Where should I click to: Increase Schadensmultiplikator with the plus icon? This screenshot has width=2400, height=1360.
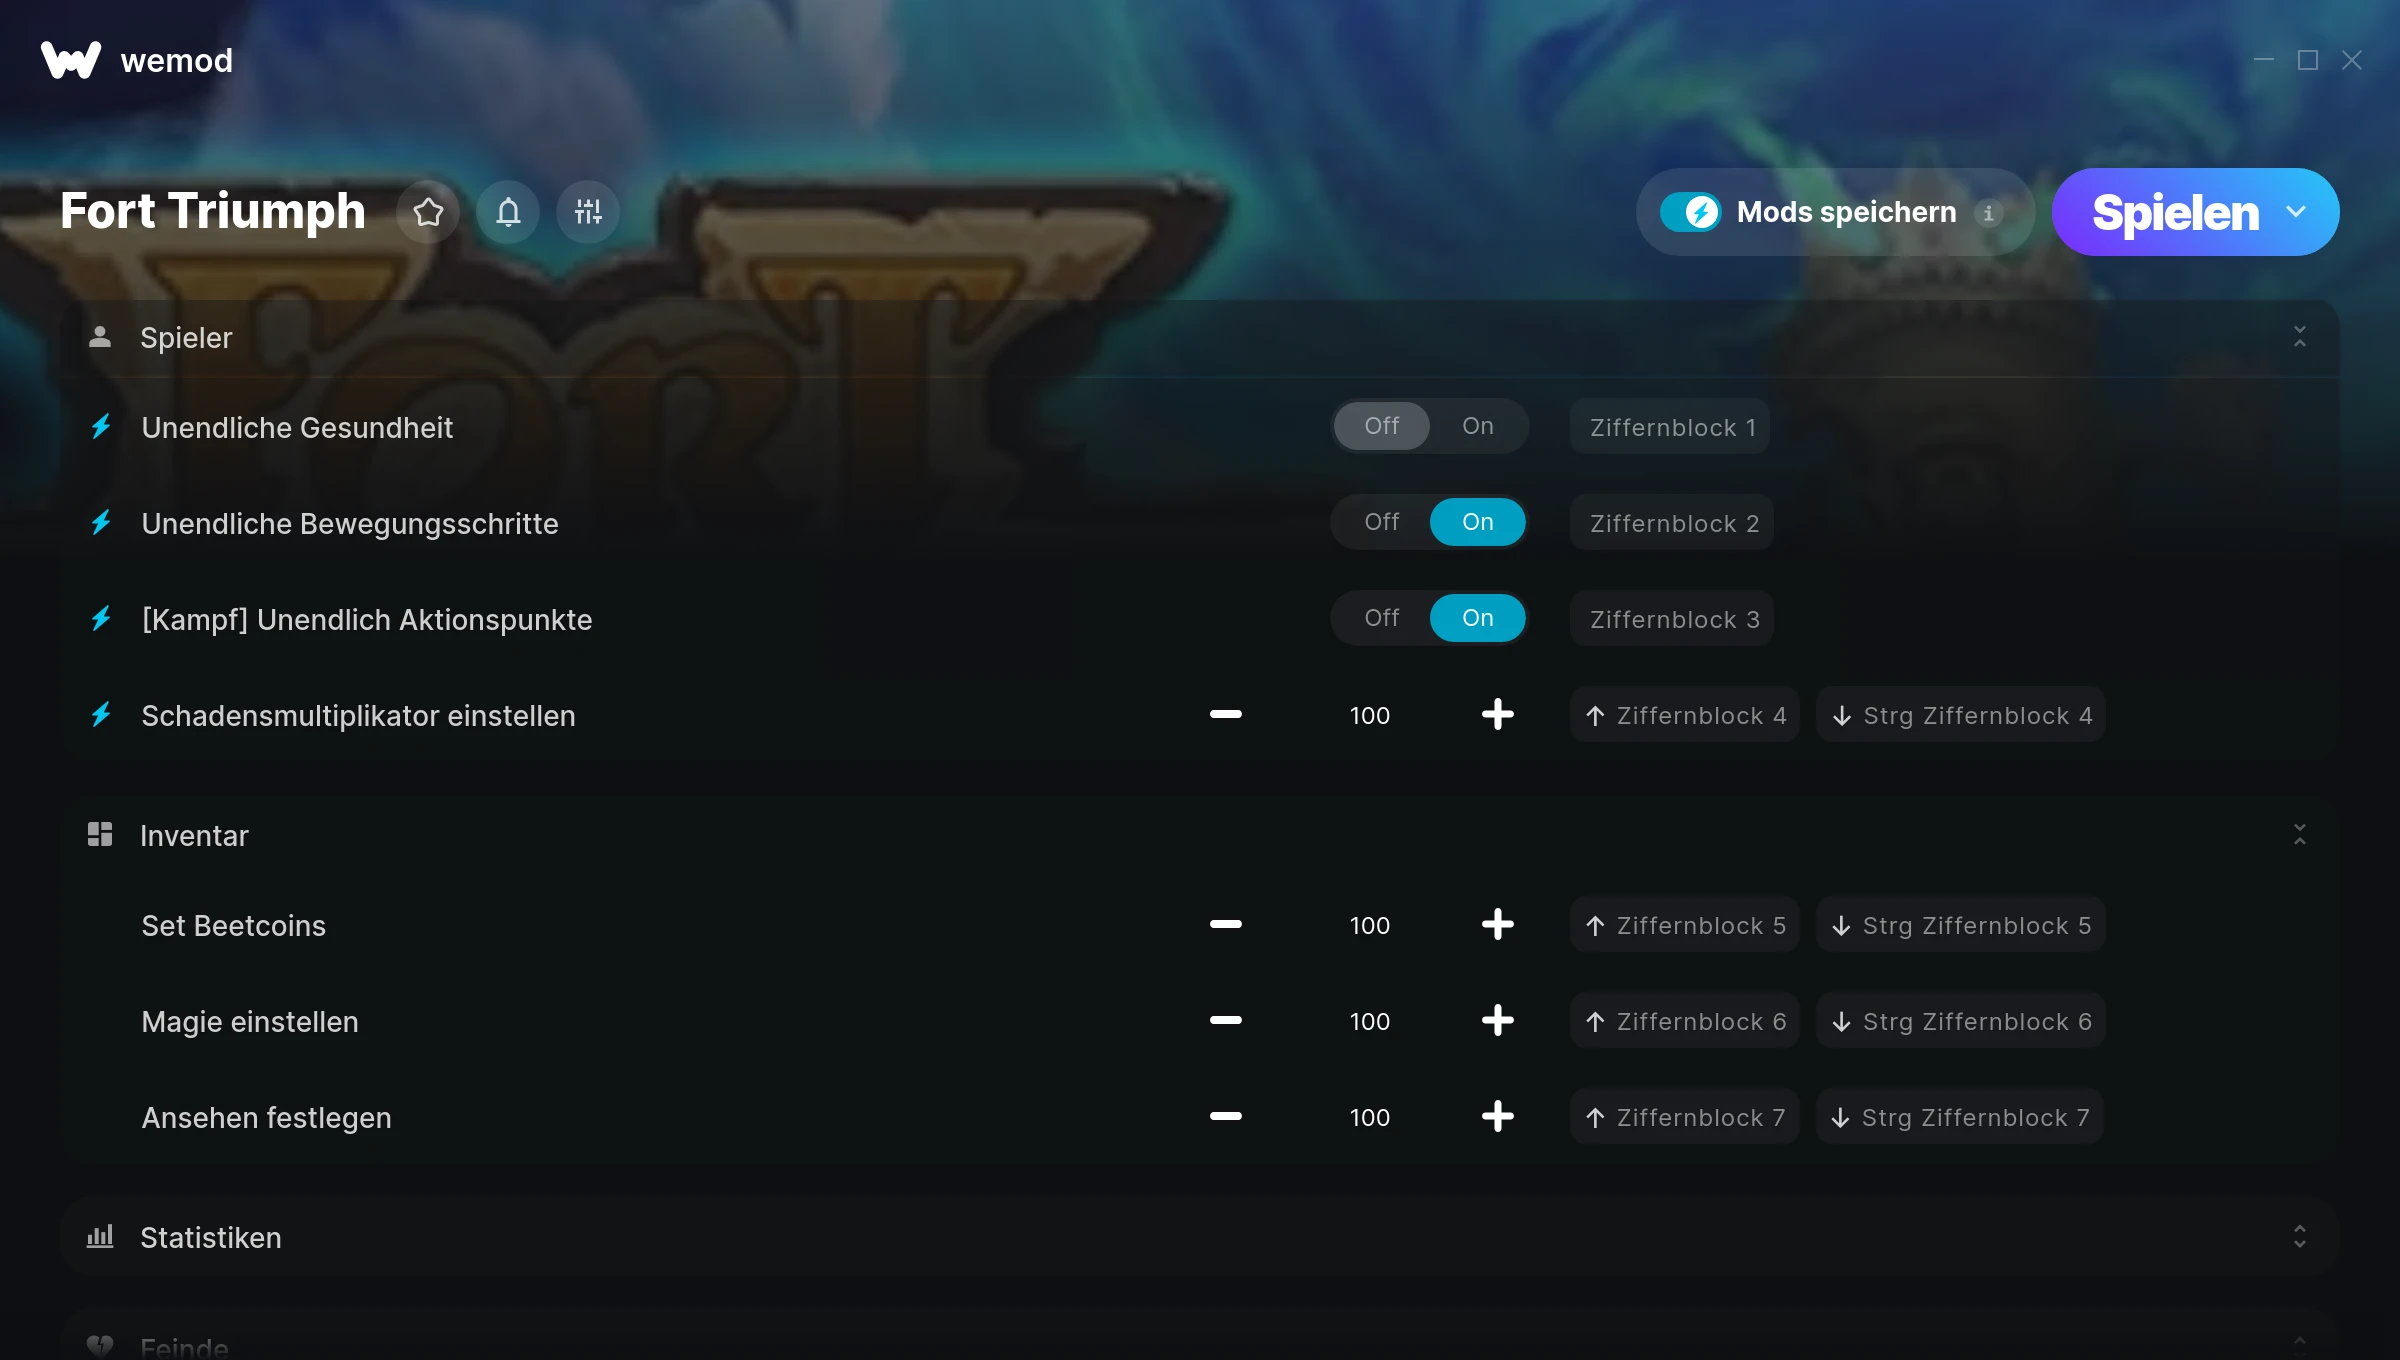(x=1497, y=715)
